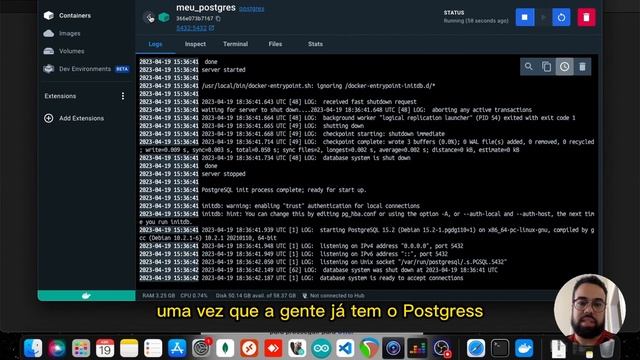
Task: Open the Extensions three-dot menu
Action: pos(123,96)
